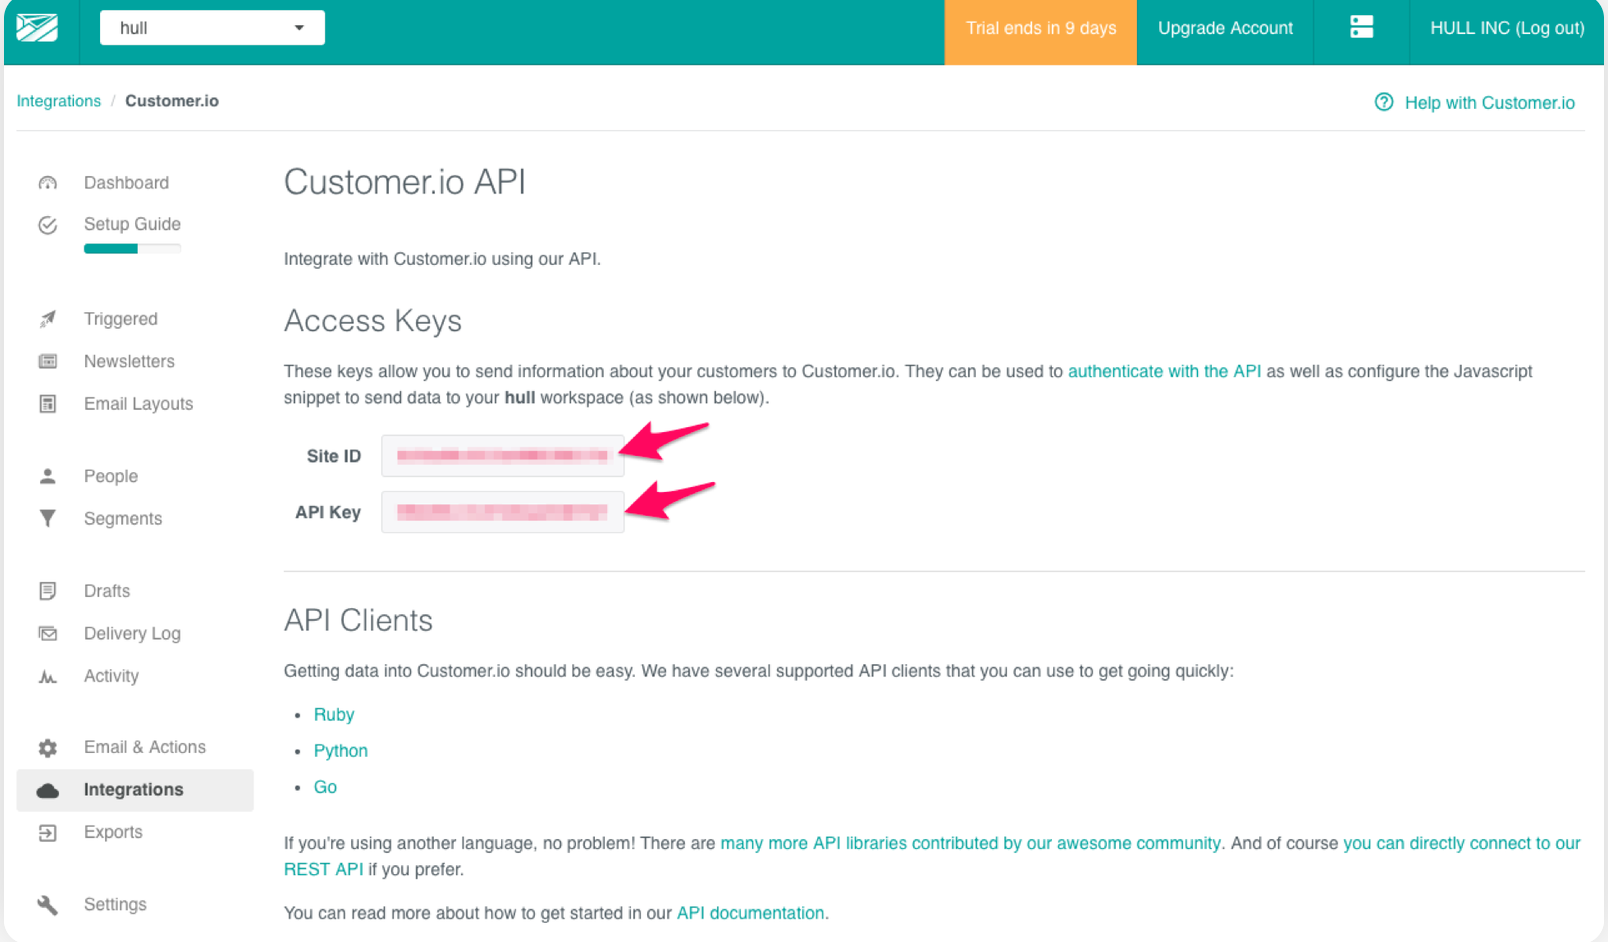Click the People person icon

pyautogui.click(x=48, y=476)
